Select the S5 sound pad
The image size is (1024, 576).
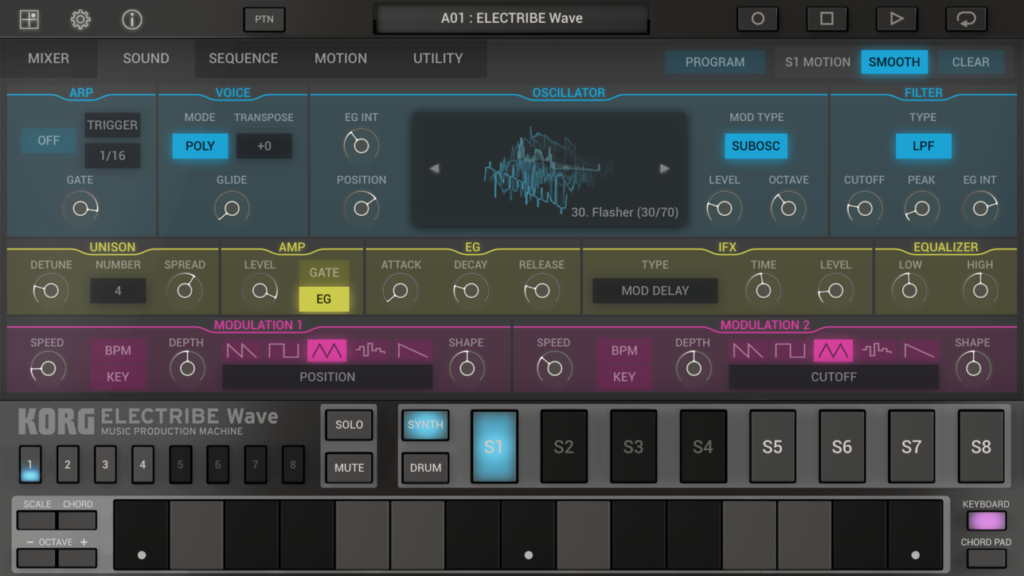click(x=772, y=447)
